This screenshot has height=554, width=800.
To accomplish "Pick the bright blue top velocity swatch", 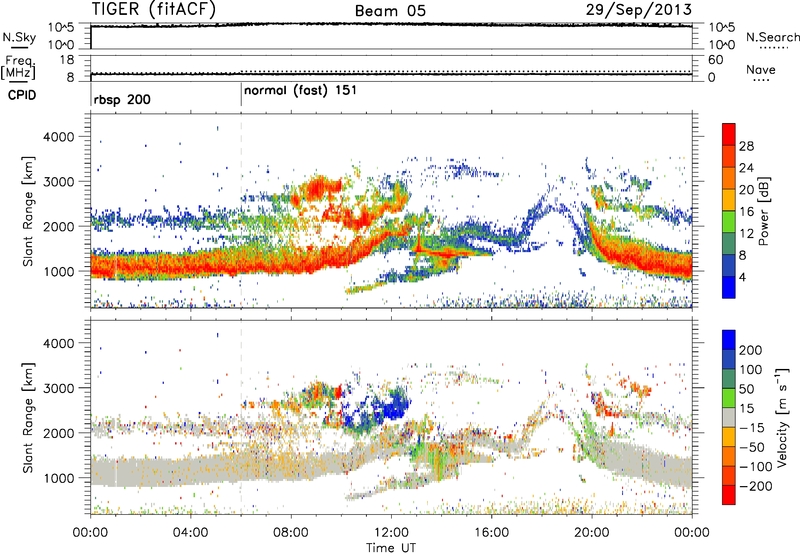I will (x=729, y=340).
